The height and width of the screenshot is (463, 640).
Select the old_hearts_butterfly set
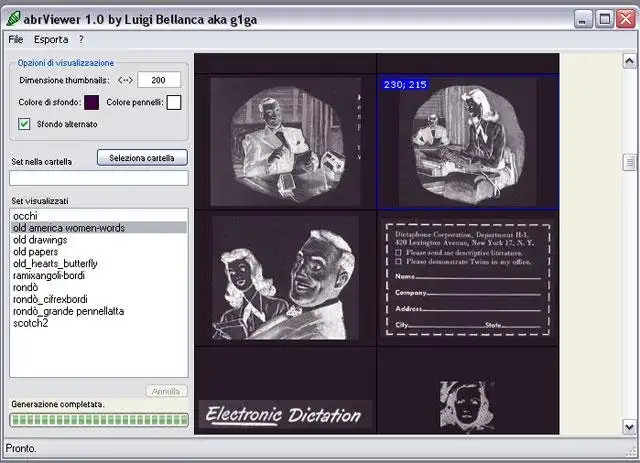click(x=99, y=264)
